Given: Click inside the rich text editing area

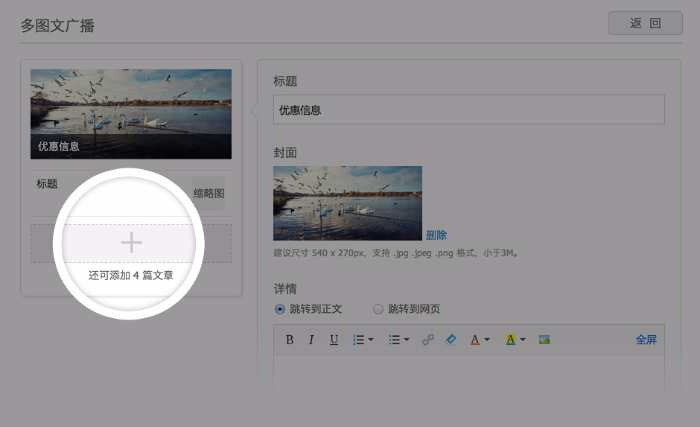Looking at the screenshot, I should coord(469,384).
